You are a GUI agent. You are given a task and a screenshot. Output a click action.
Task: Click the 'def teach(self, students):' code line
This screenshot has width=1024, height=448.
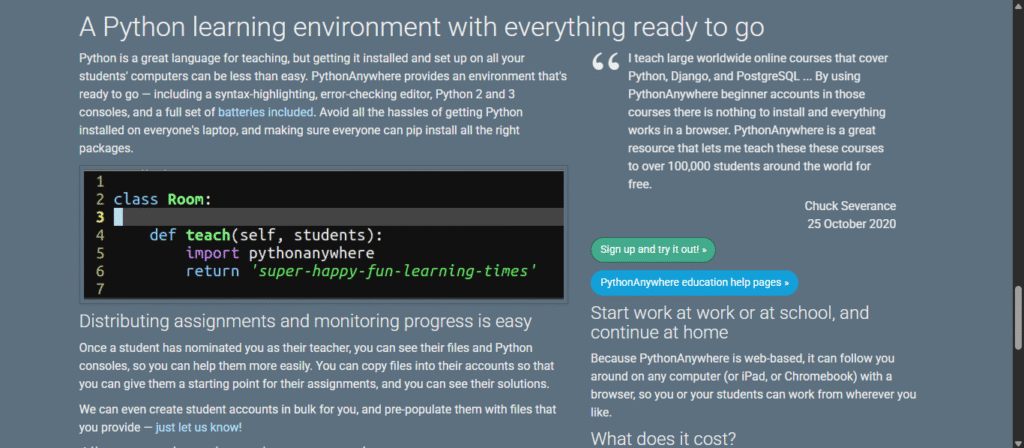(x=266, y=235)
